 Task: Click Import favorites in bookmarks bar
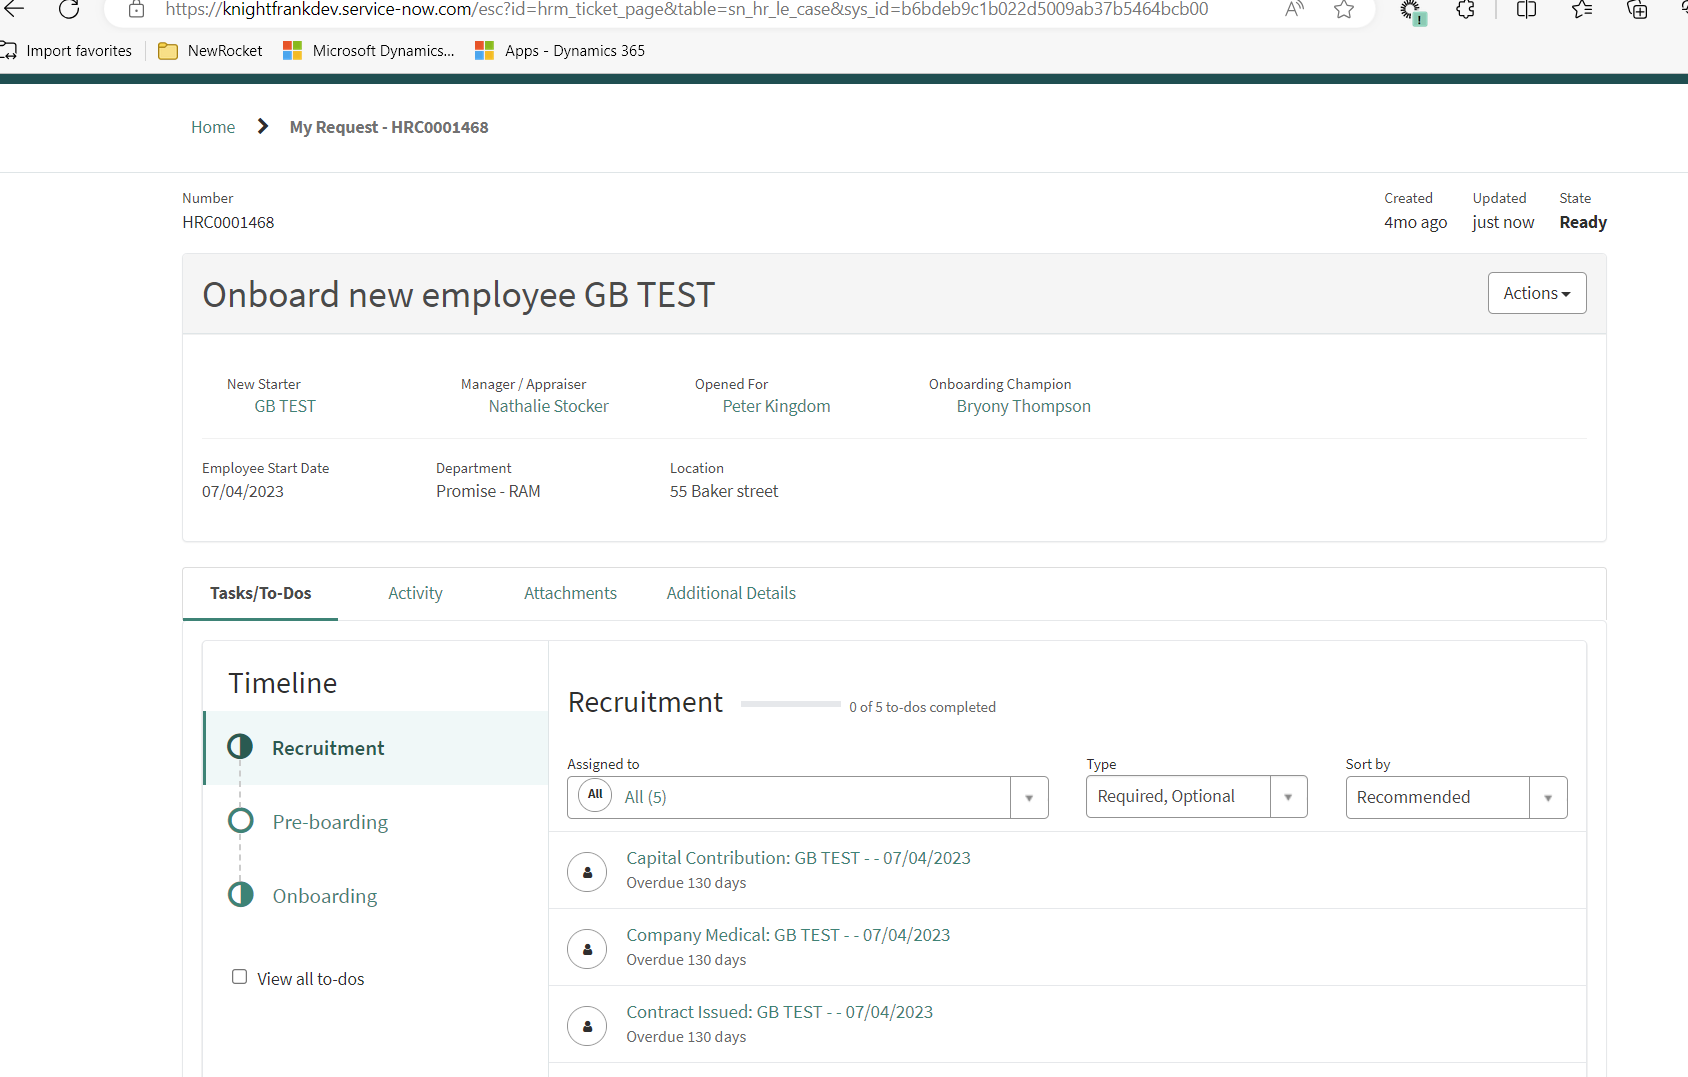point(67,51)
